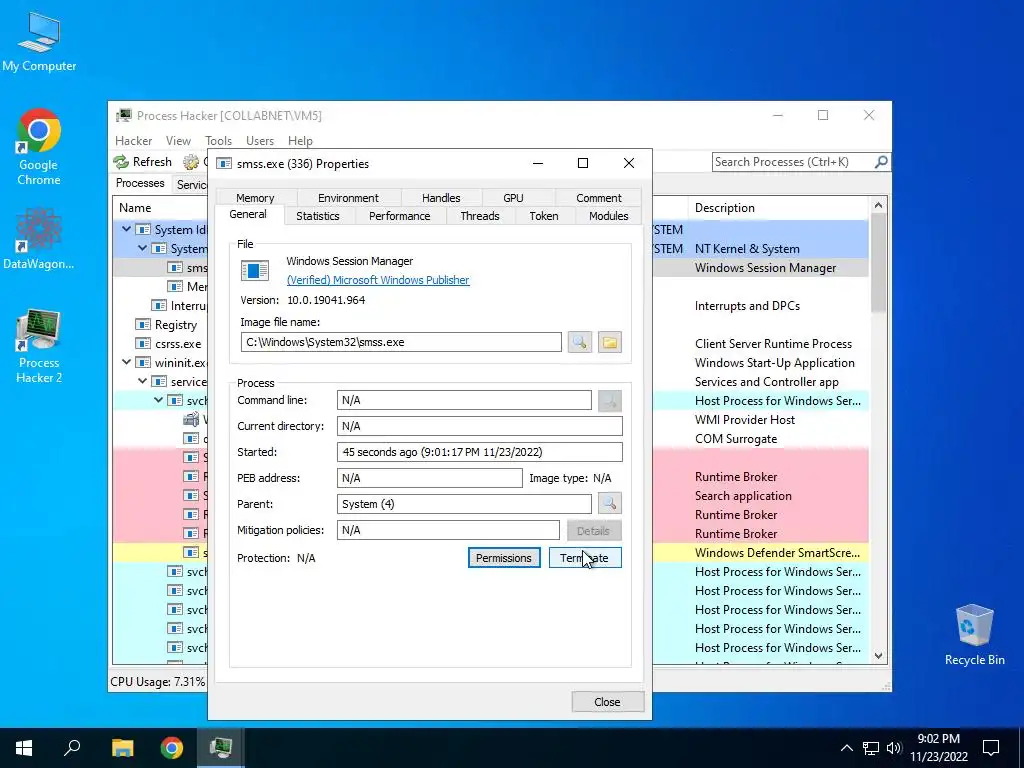
Task: Open the notification center icon
Action: click(991, 748)
